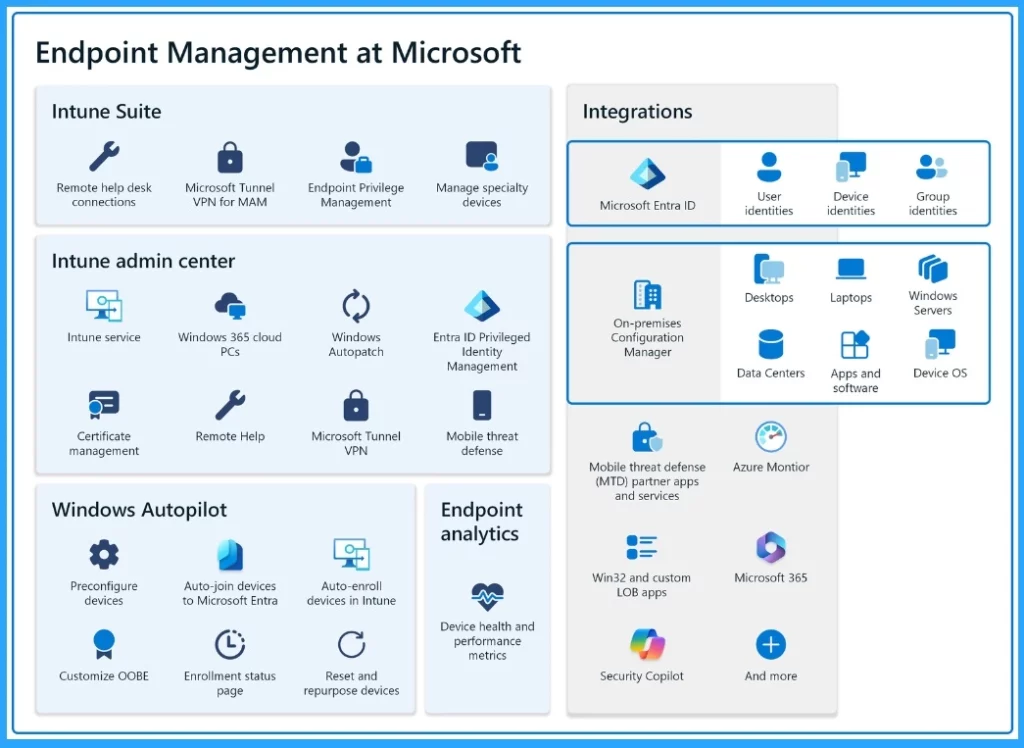Open the Enrollment status page clock icon
This screenshot has height=748, width=1024.
(x=230, y=644)
